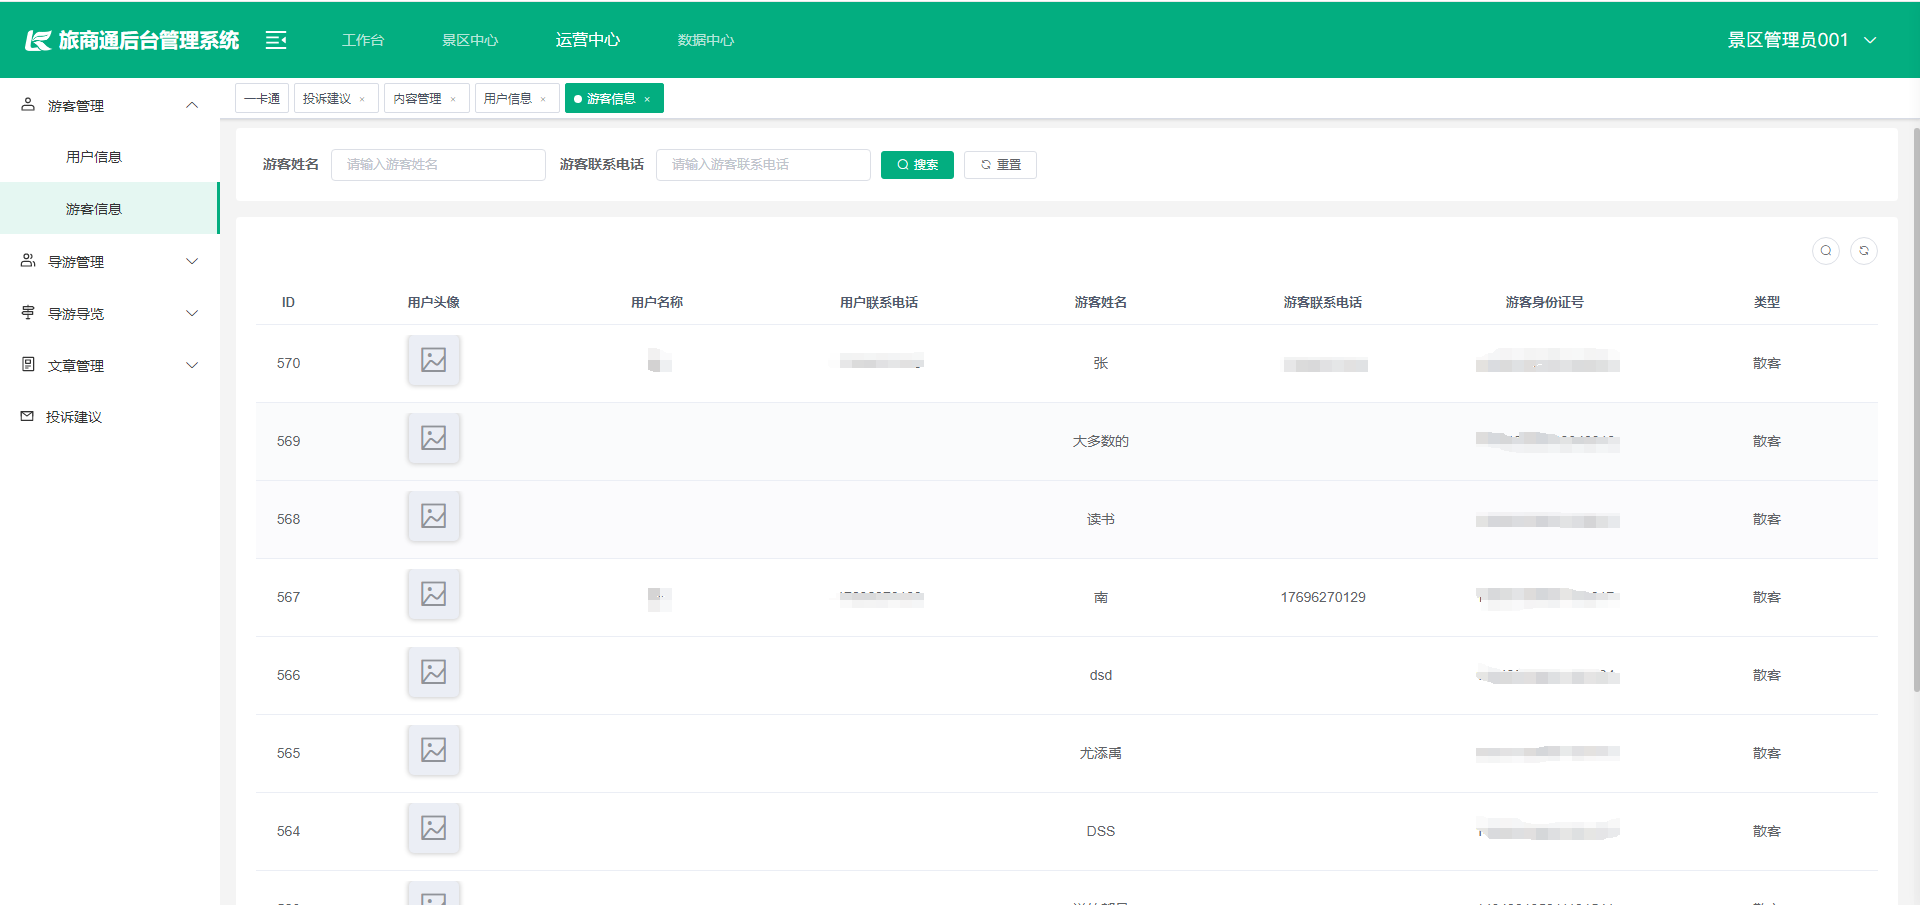Screen dimensions: 1920x905
Task: Open avatar image for row ID 567
Action: (x=434, y=594)
